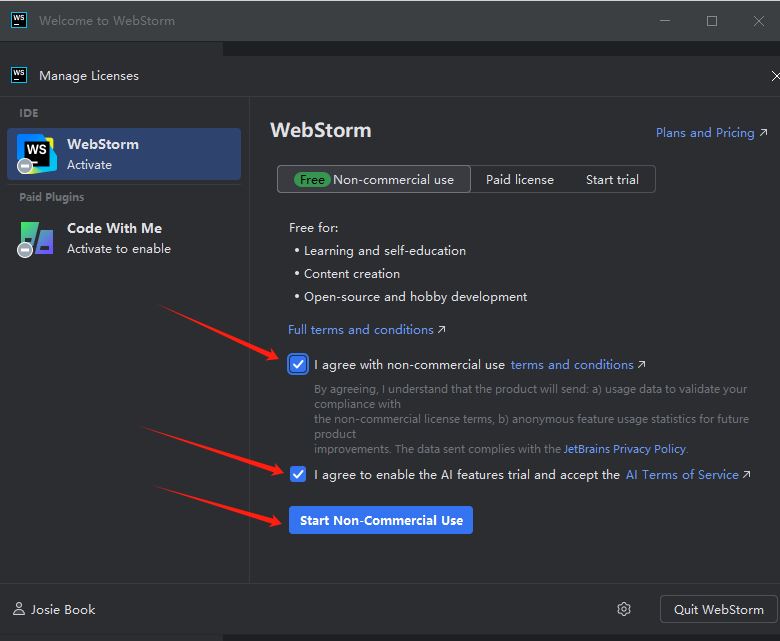This screenshot has width=780, height=641.
Task: Close the Manage Licenses dialog
Action: pyautogui.click(x=775, y=76)
